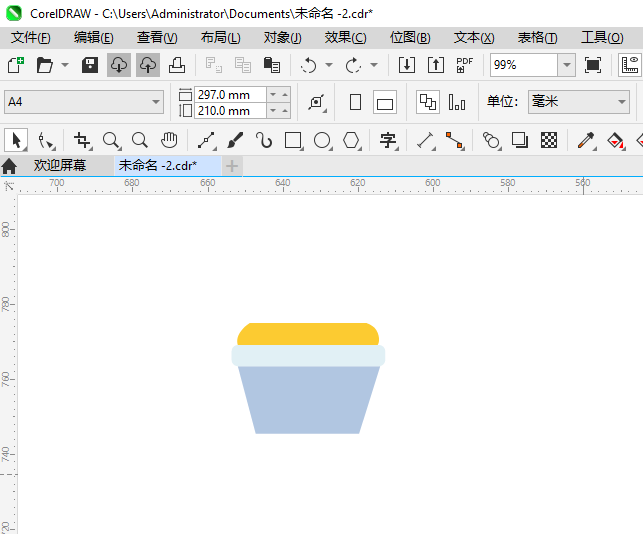Redo the last action
643x534 pixels.
pos(353,65)
